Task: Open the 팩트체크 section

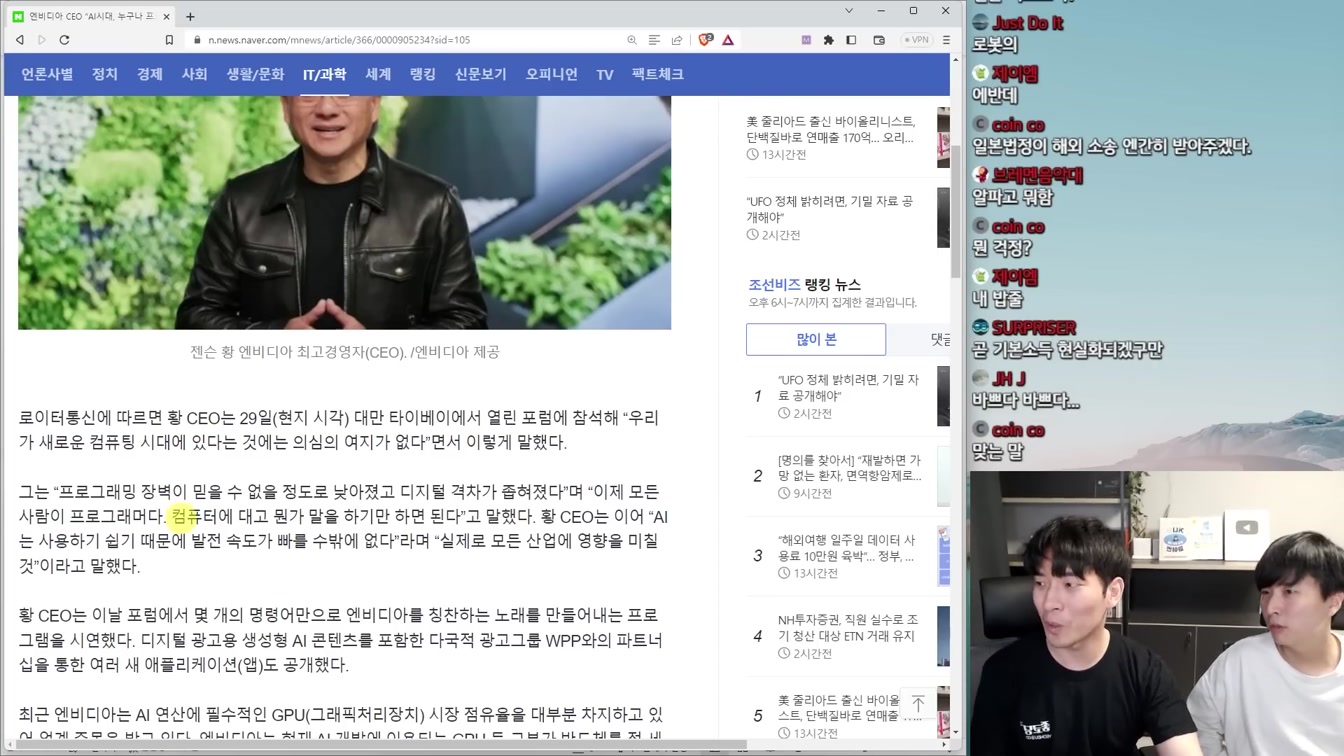Action: tap(658, 75)
